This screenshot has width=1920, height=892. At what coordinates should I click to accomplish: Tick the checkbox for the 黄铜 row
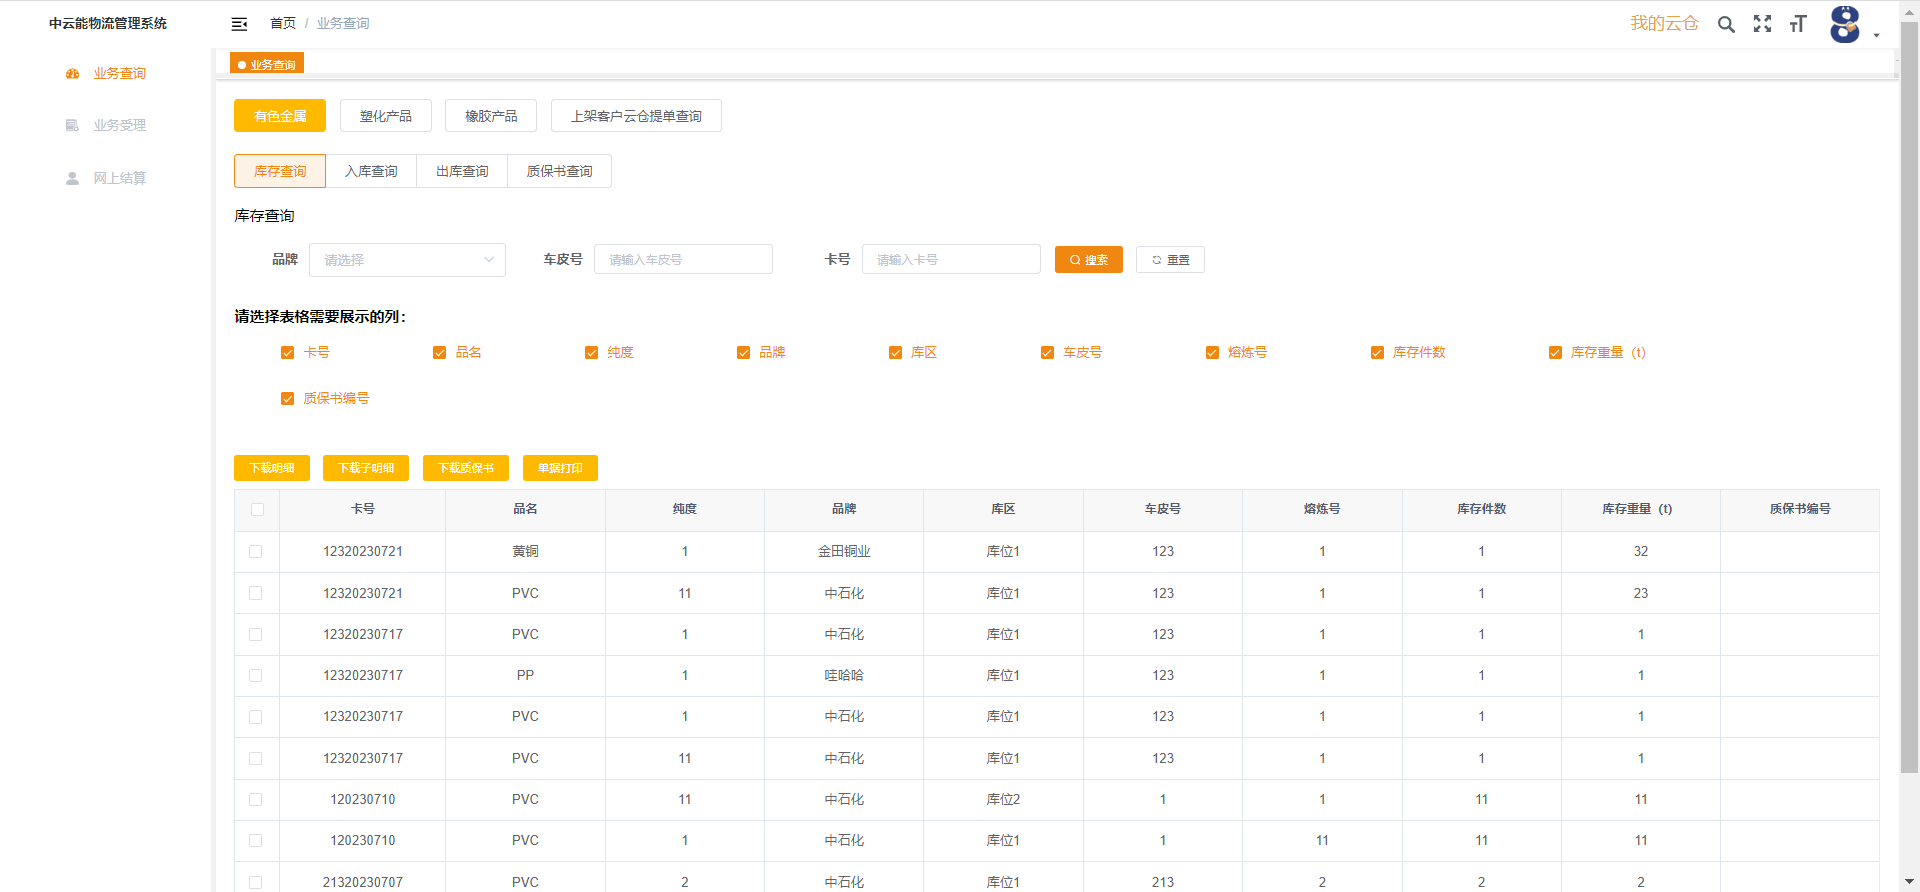tap(256, 552)
